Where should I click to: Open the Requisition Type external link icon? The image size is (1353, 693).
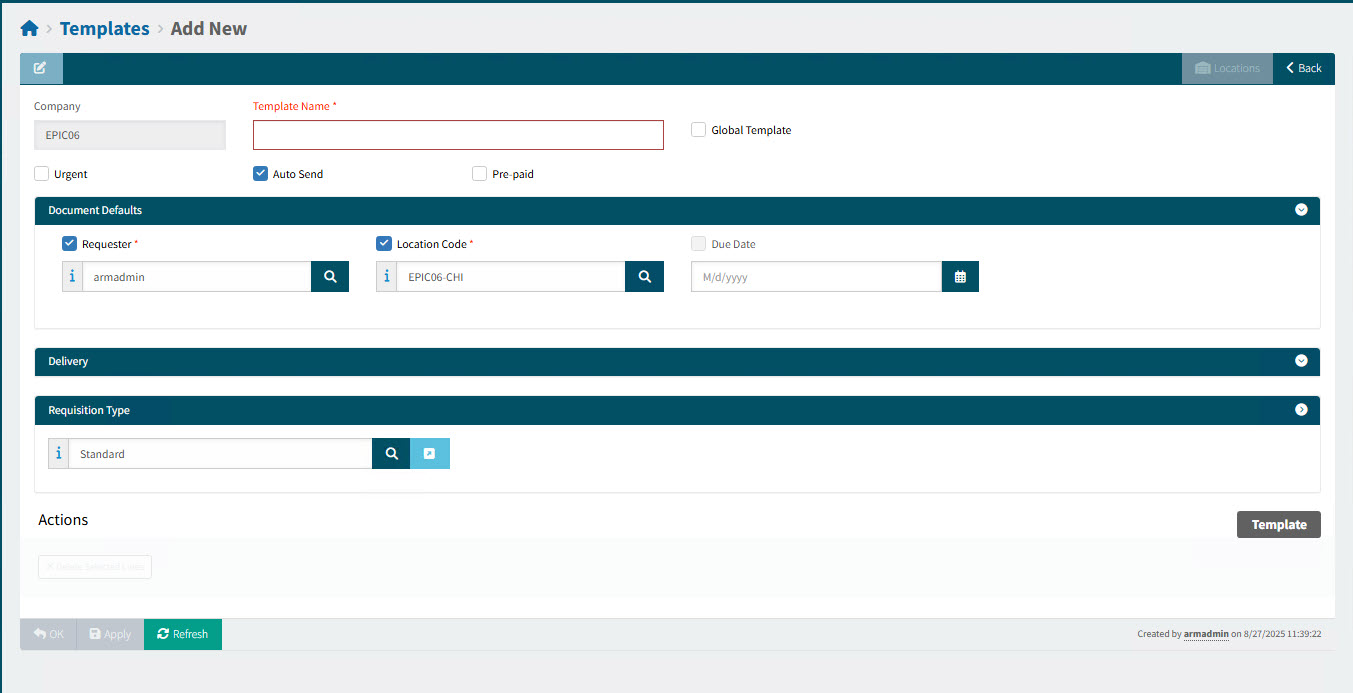coord(430,453)
